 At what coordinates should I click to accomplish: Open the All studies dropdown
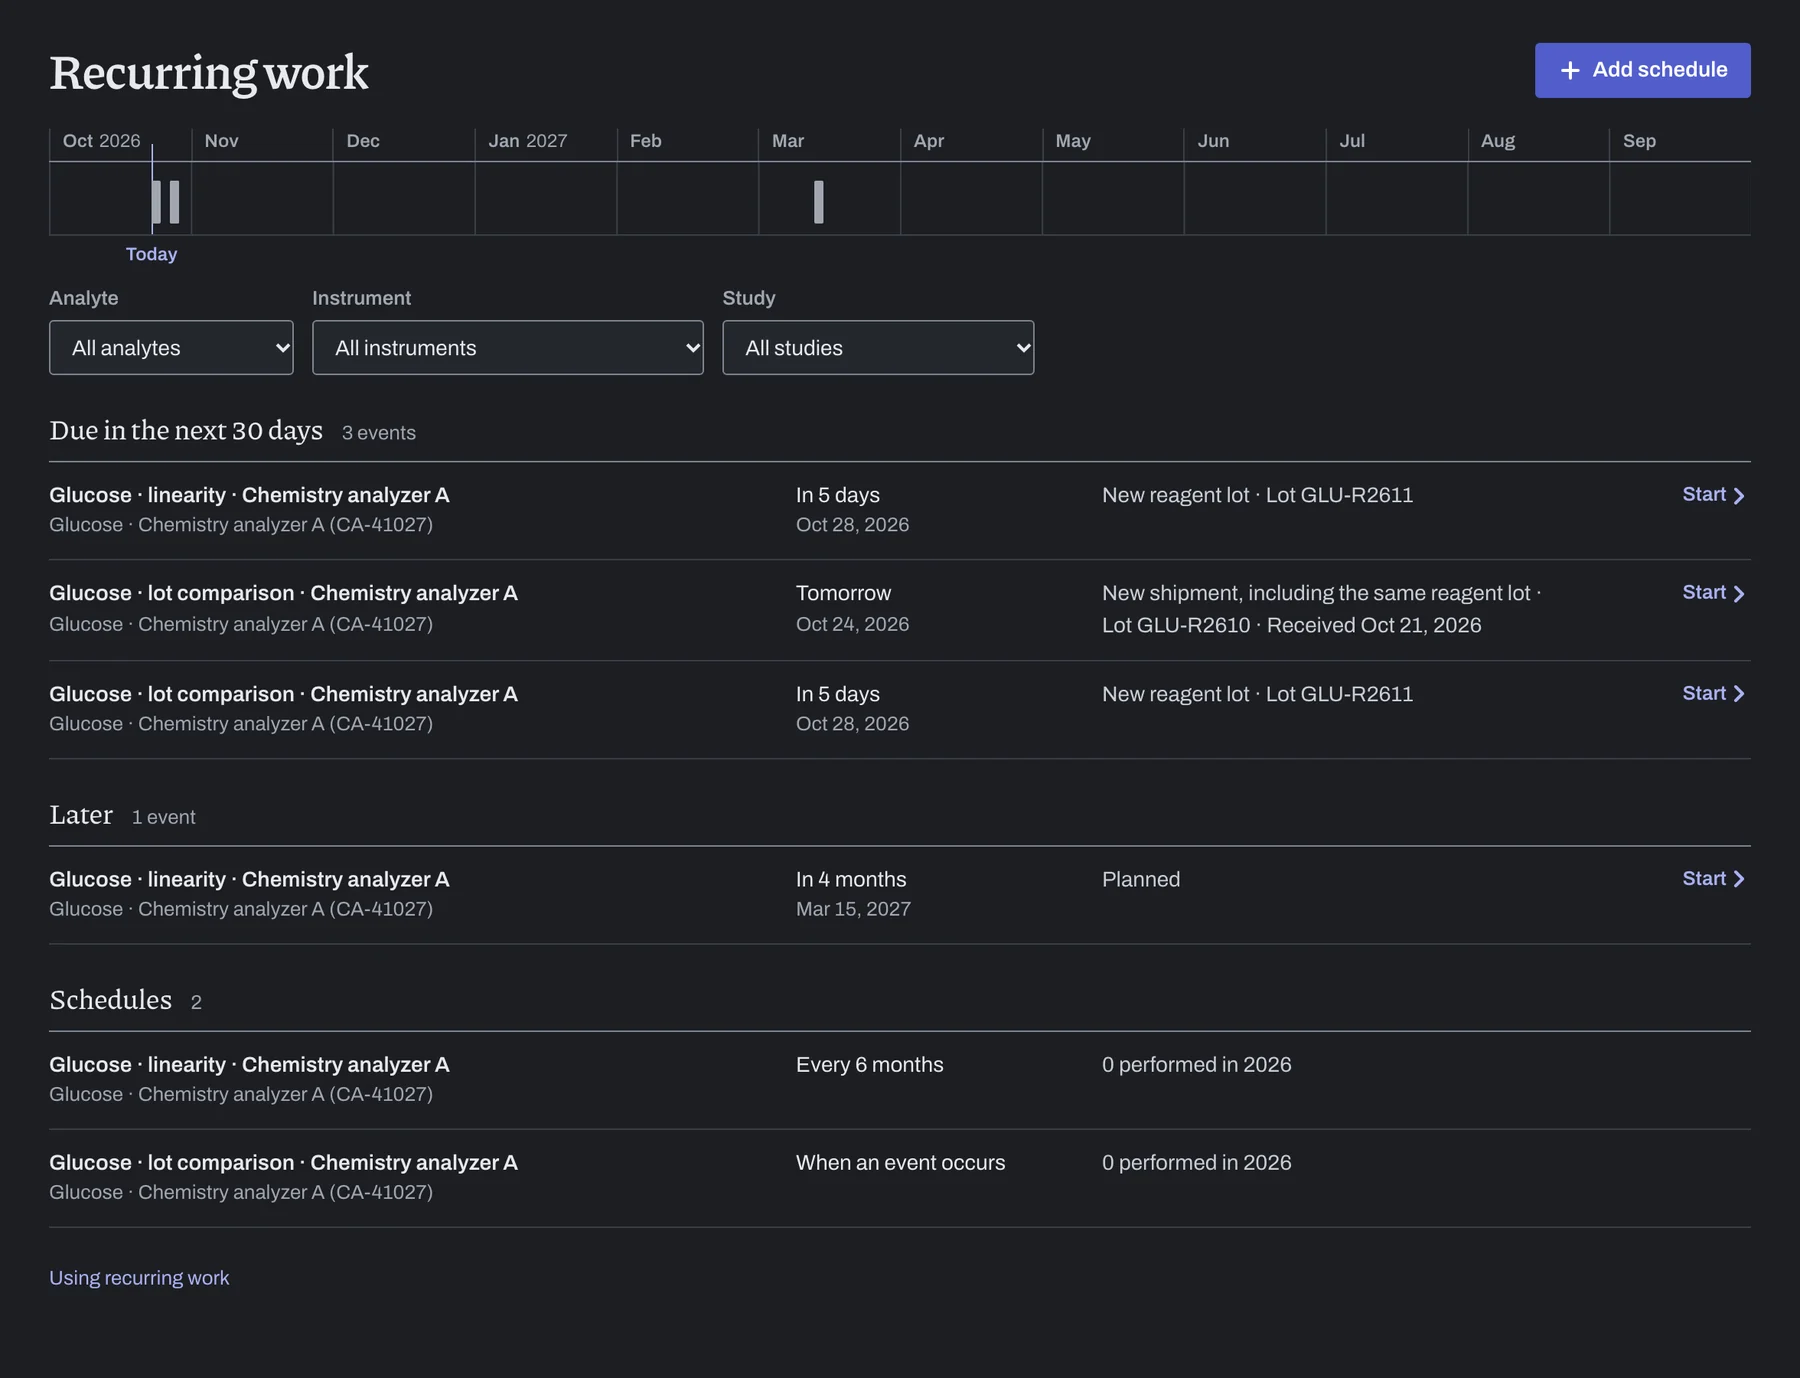[878, 348]
